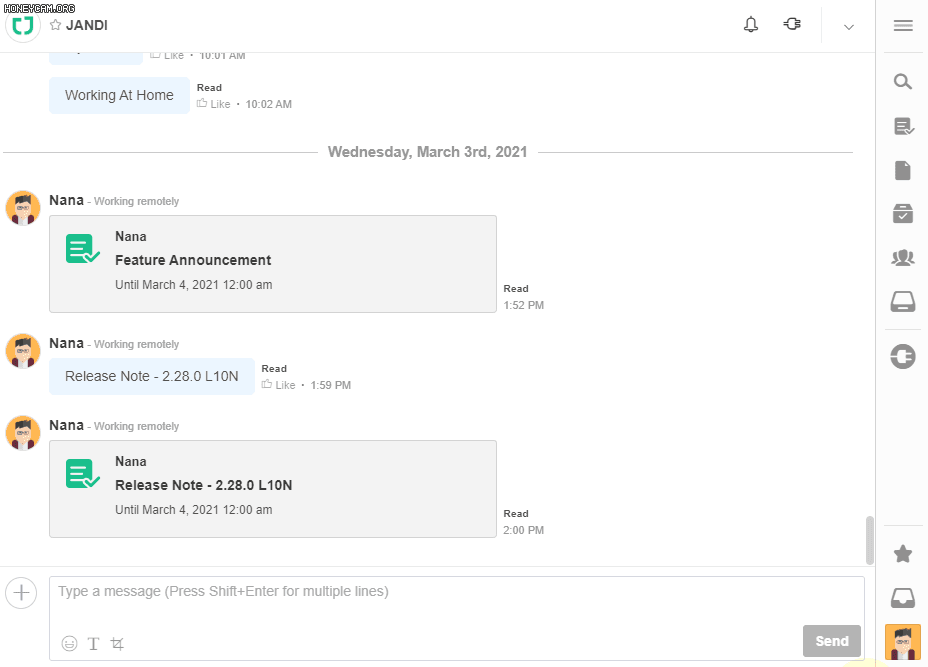
Task: Click Nana's avatar on Feature Announcement message
Action: point(22,208)
